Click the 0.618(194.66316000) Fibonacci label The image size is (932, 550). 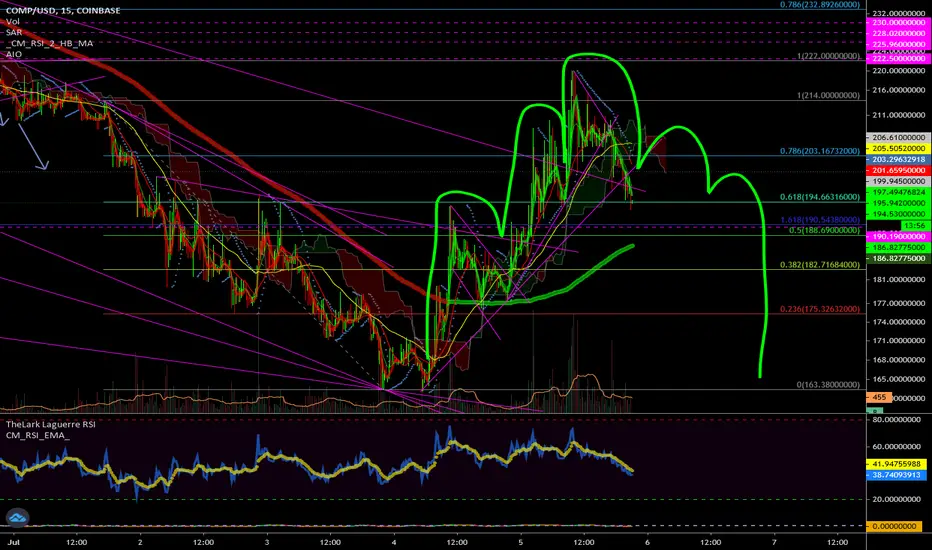820,197
